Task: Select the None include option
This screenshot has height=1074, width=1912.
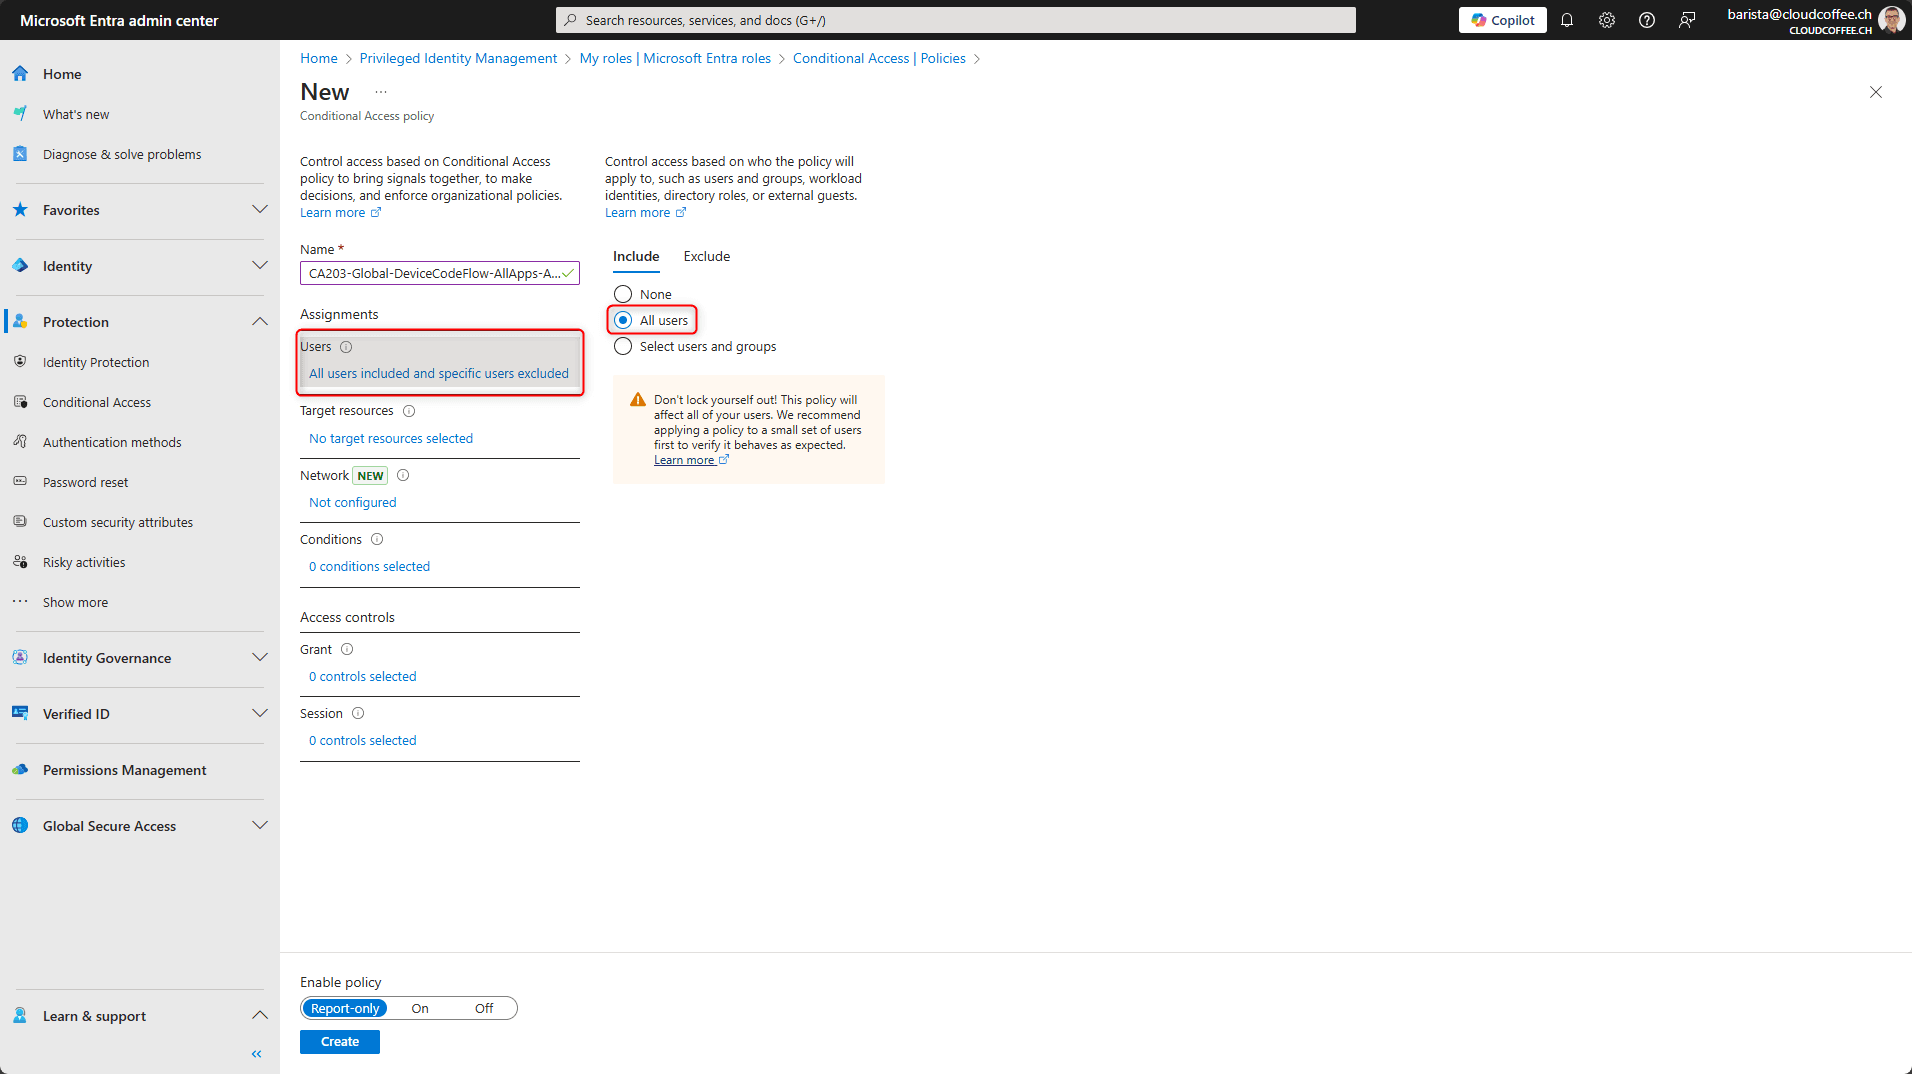Action: [623, 294]
